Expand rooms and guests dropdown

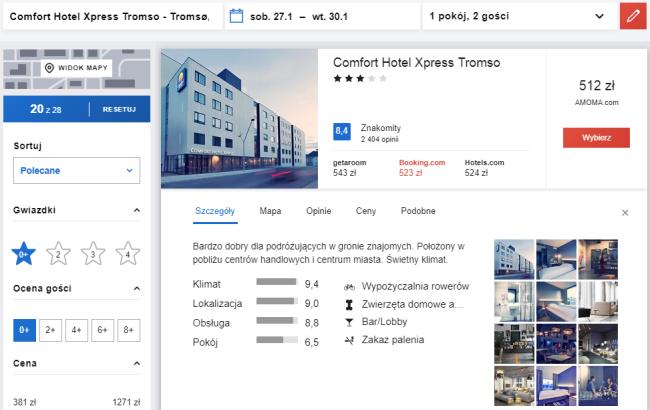point(516,16)
